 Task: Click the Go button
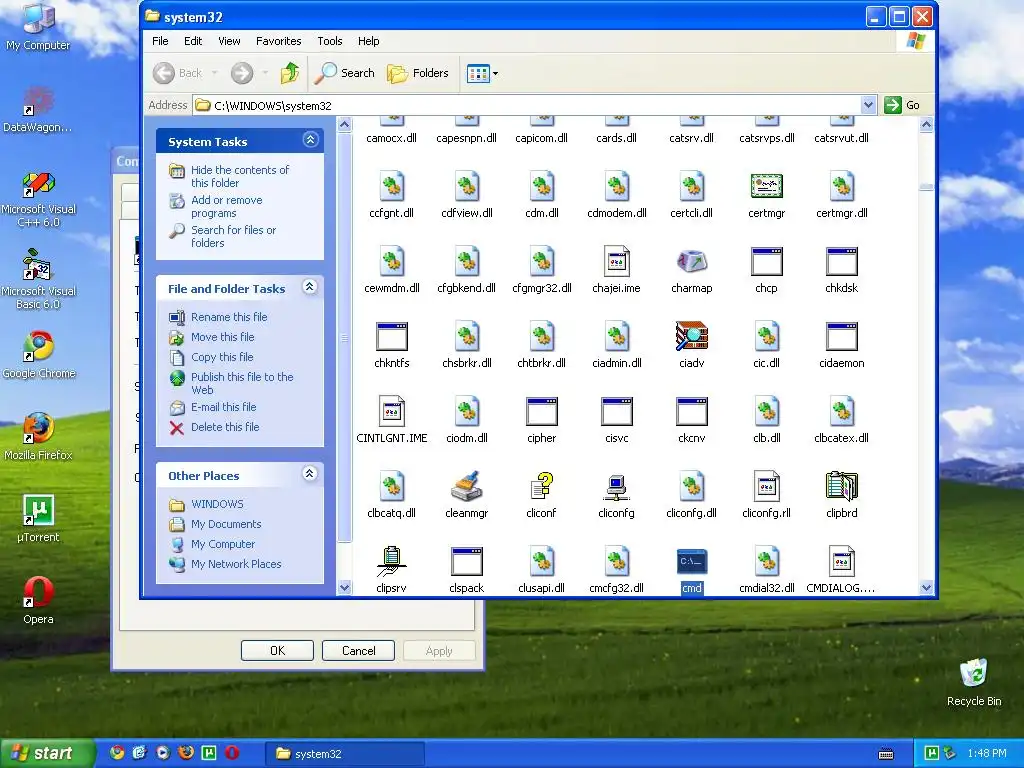coord(903,105)
